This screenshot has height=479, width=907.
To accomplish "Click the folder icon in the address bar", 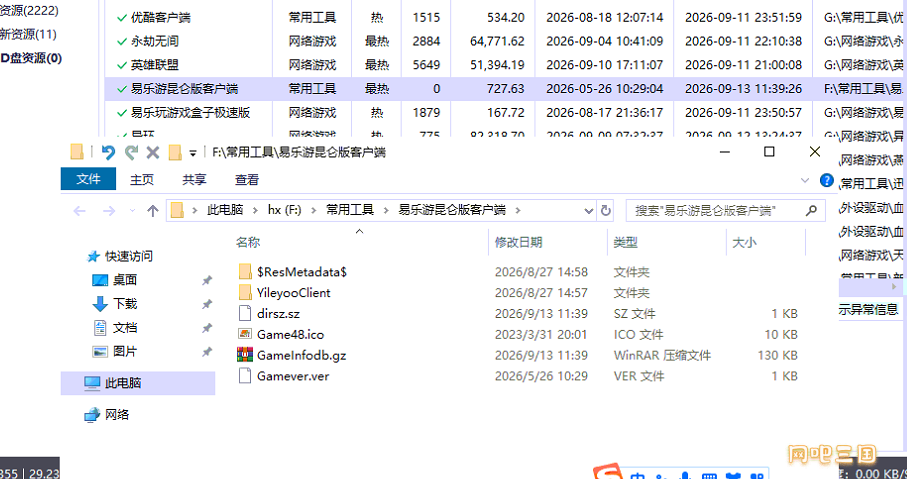I will 177,210.
